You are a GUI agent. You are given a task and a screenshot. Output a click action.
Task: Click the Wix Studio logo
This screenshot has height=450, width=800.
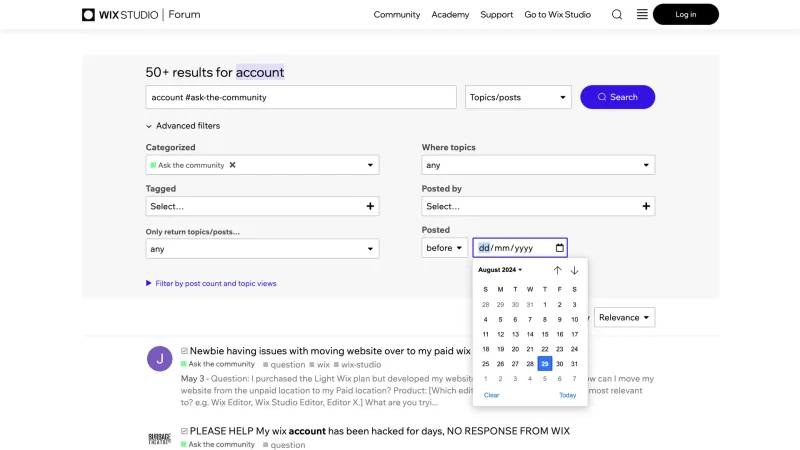coord(120,15)
